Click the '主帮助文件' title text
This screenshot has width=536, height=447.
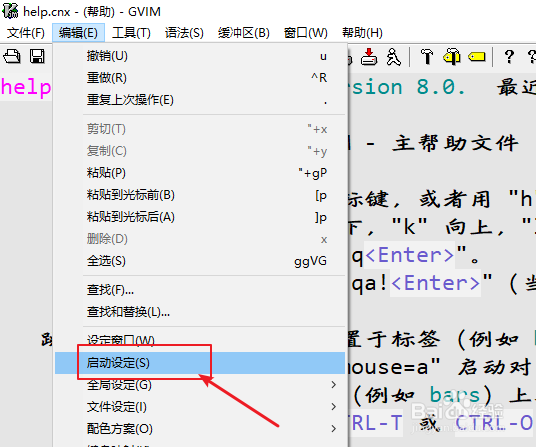455,143
